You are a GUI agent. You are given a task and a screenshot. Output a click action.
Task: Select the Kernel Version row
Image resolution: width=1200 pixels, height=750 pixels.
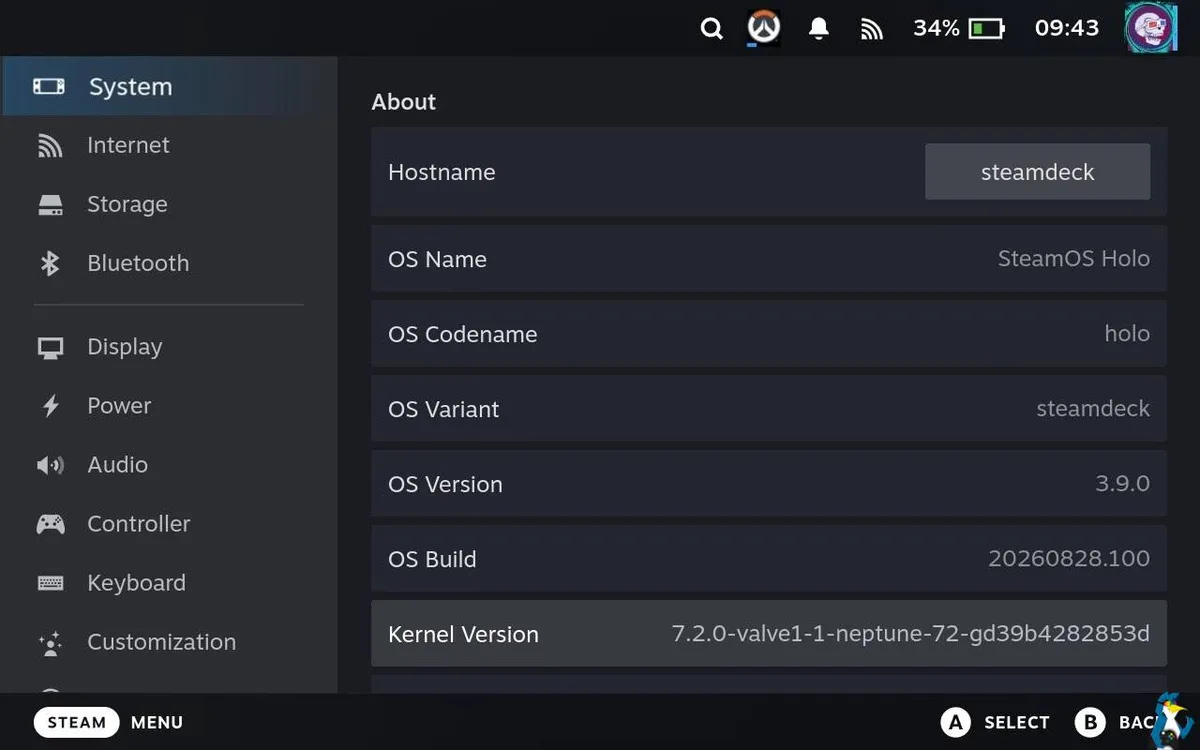point(769,634)
